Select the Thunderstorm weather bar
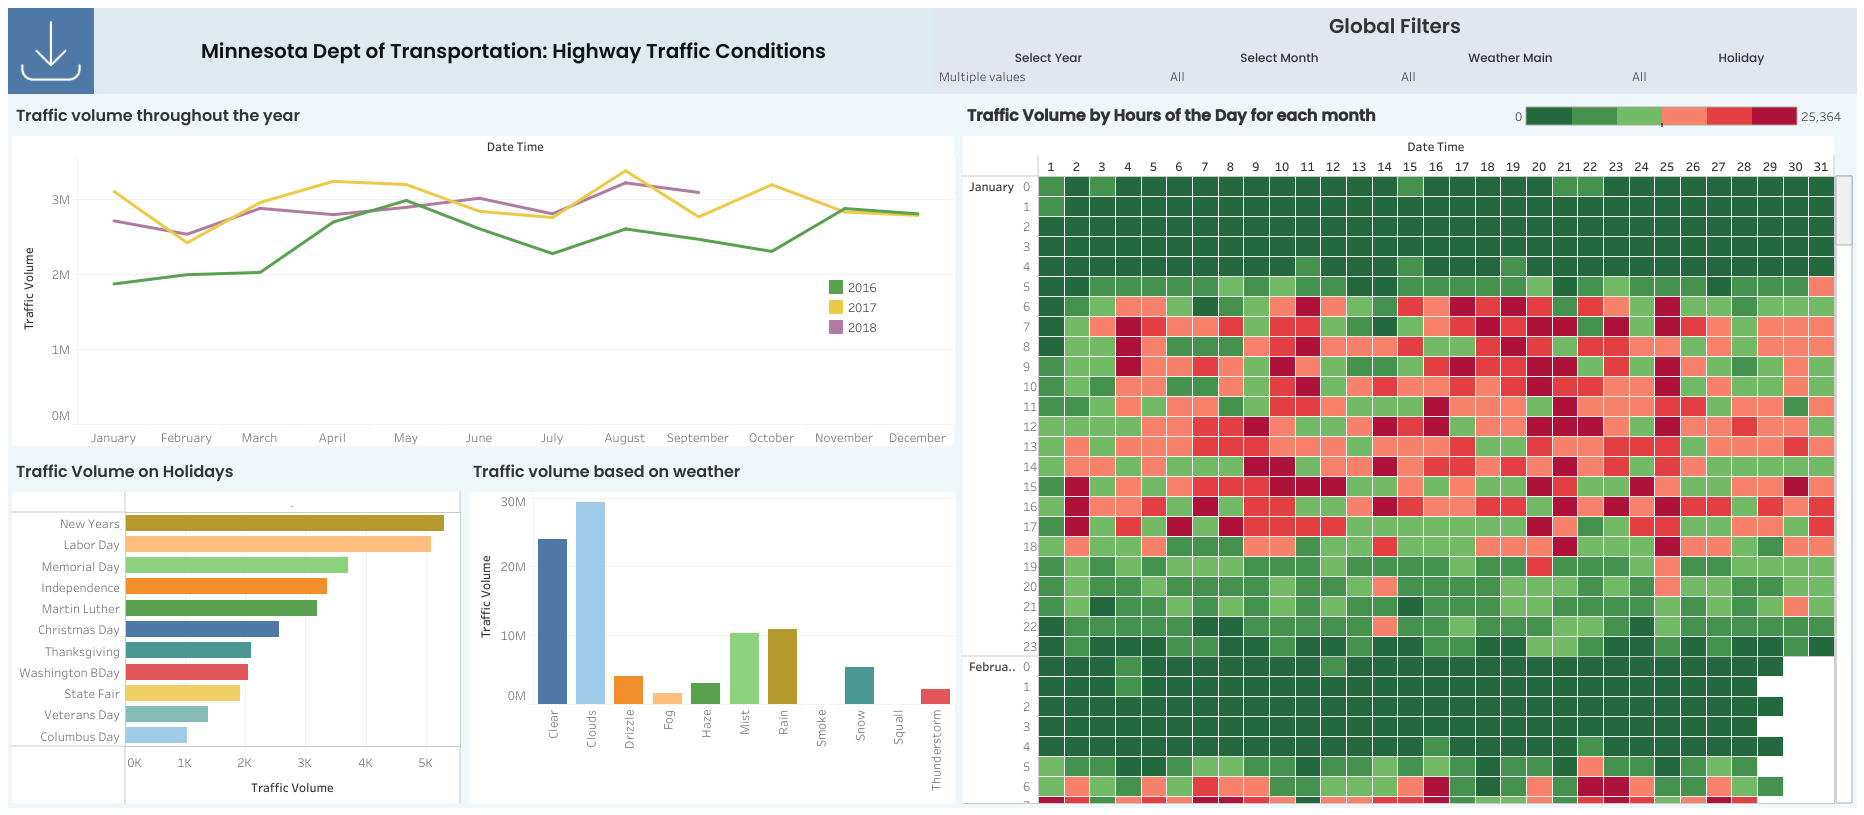 point(935,696)
